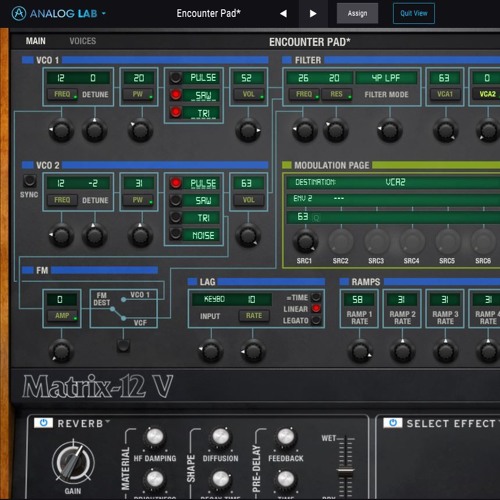Viewport: 500px width, 500px height.
Task: Click the Filter frequency knob
Action: (x=304, y=130)
